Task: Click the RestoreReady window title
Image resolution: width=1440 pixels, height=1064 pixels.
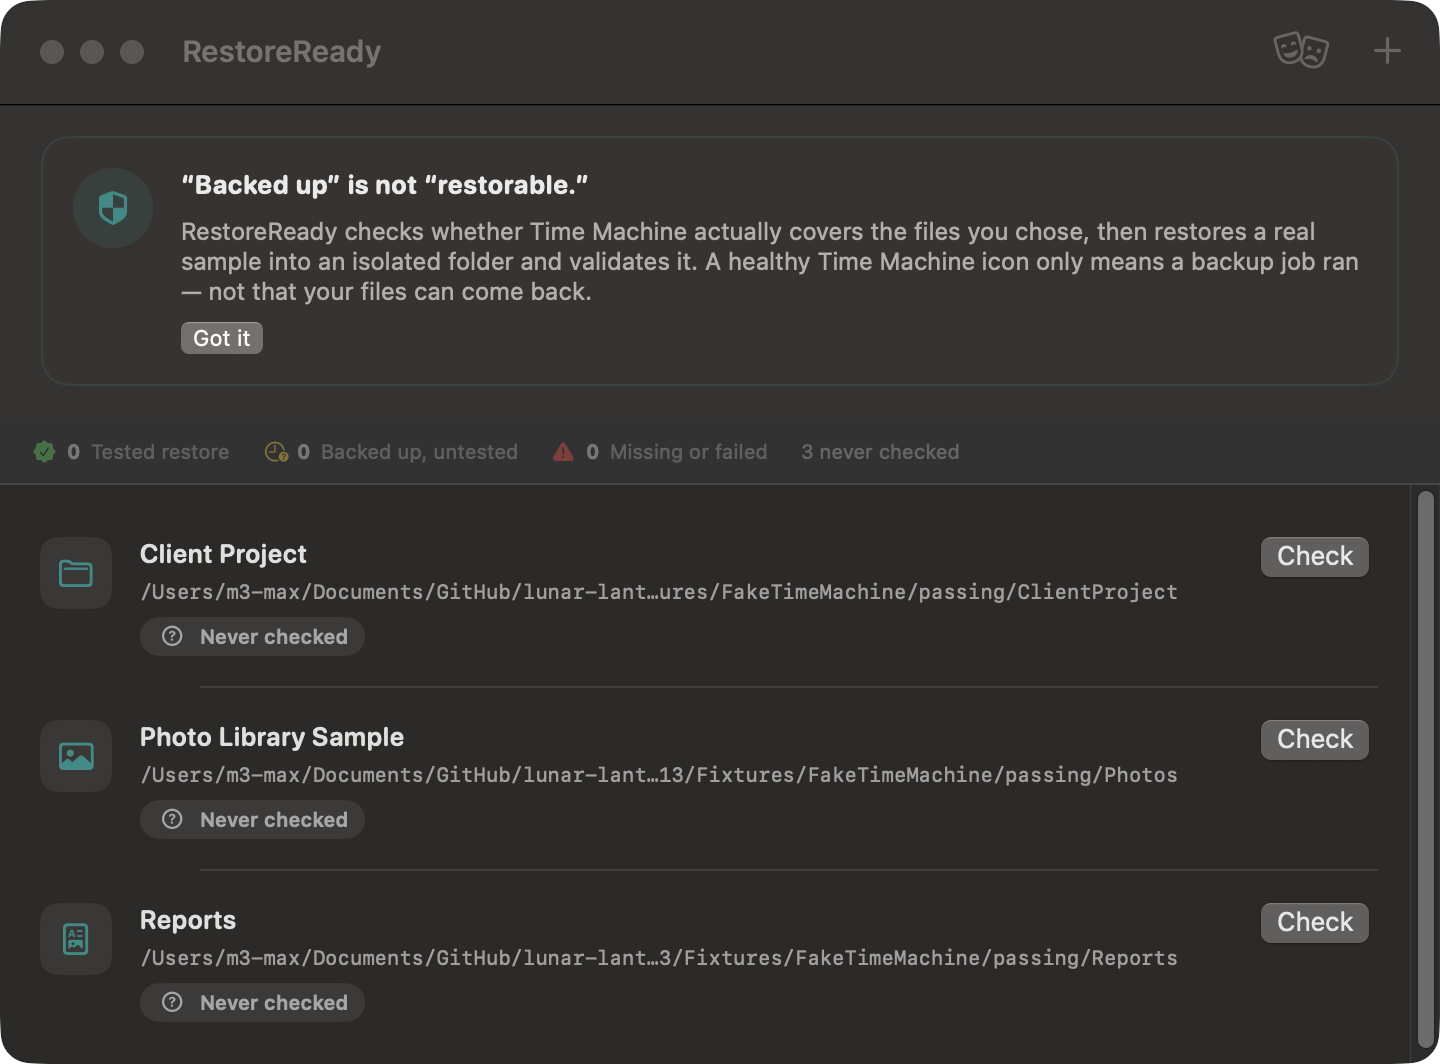Action: click(x=282, y=52)
